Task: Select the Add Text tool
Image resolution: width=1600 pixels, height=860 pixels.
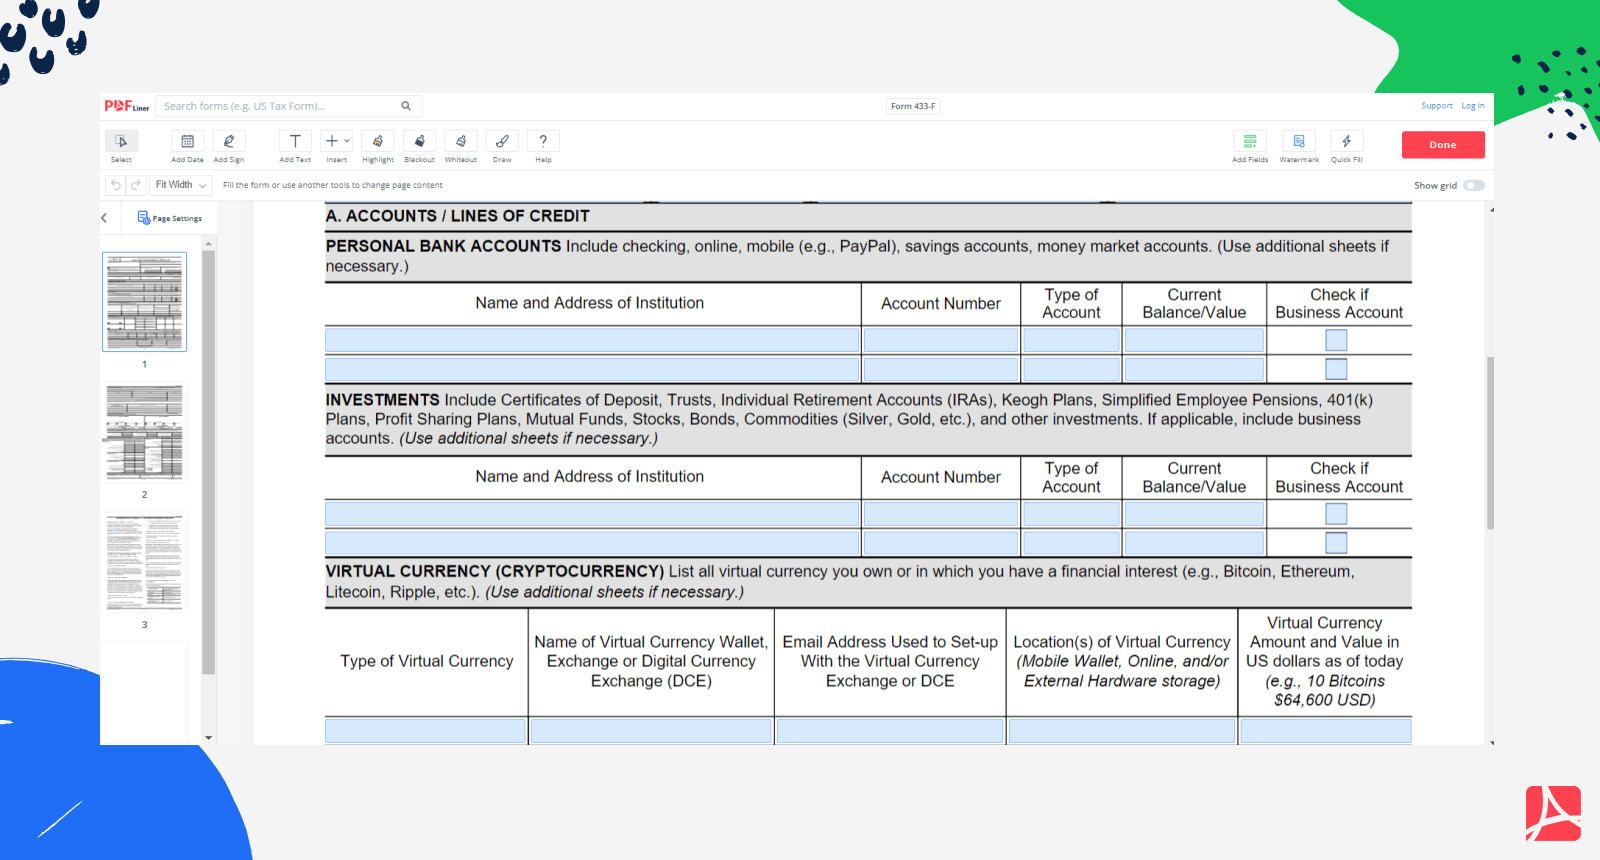Action: pyautogui.click(x=295, y=146)
